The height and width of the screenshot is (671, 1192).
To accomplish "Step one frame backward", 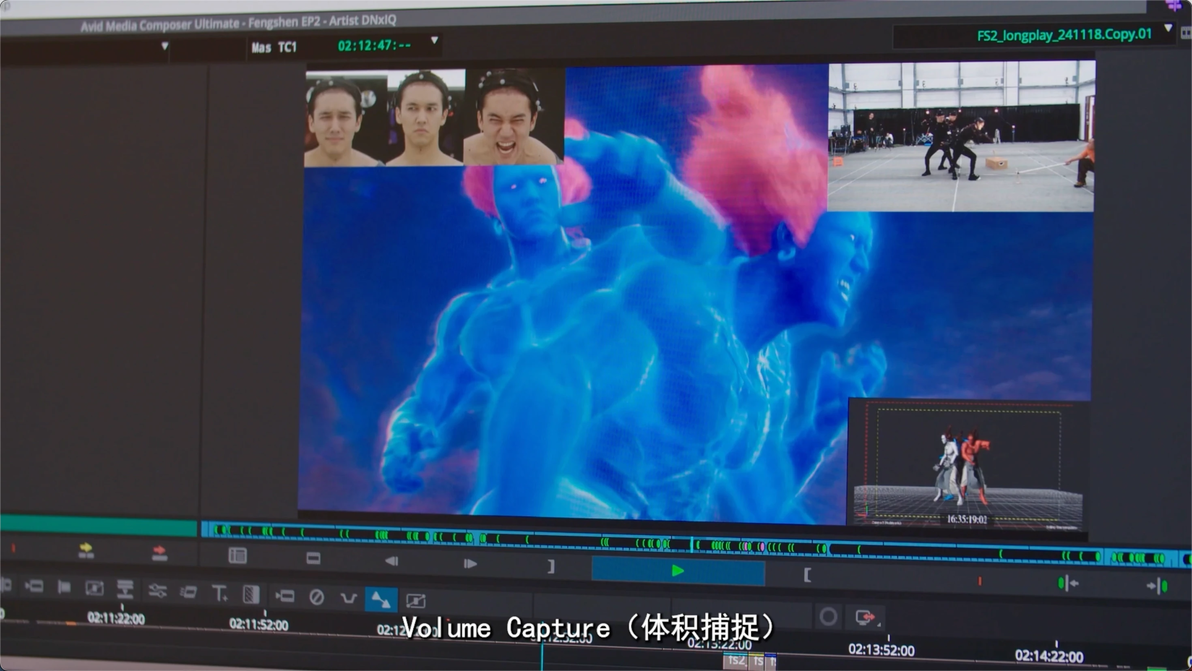I will (392, 561).
